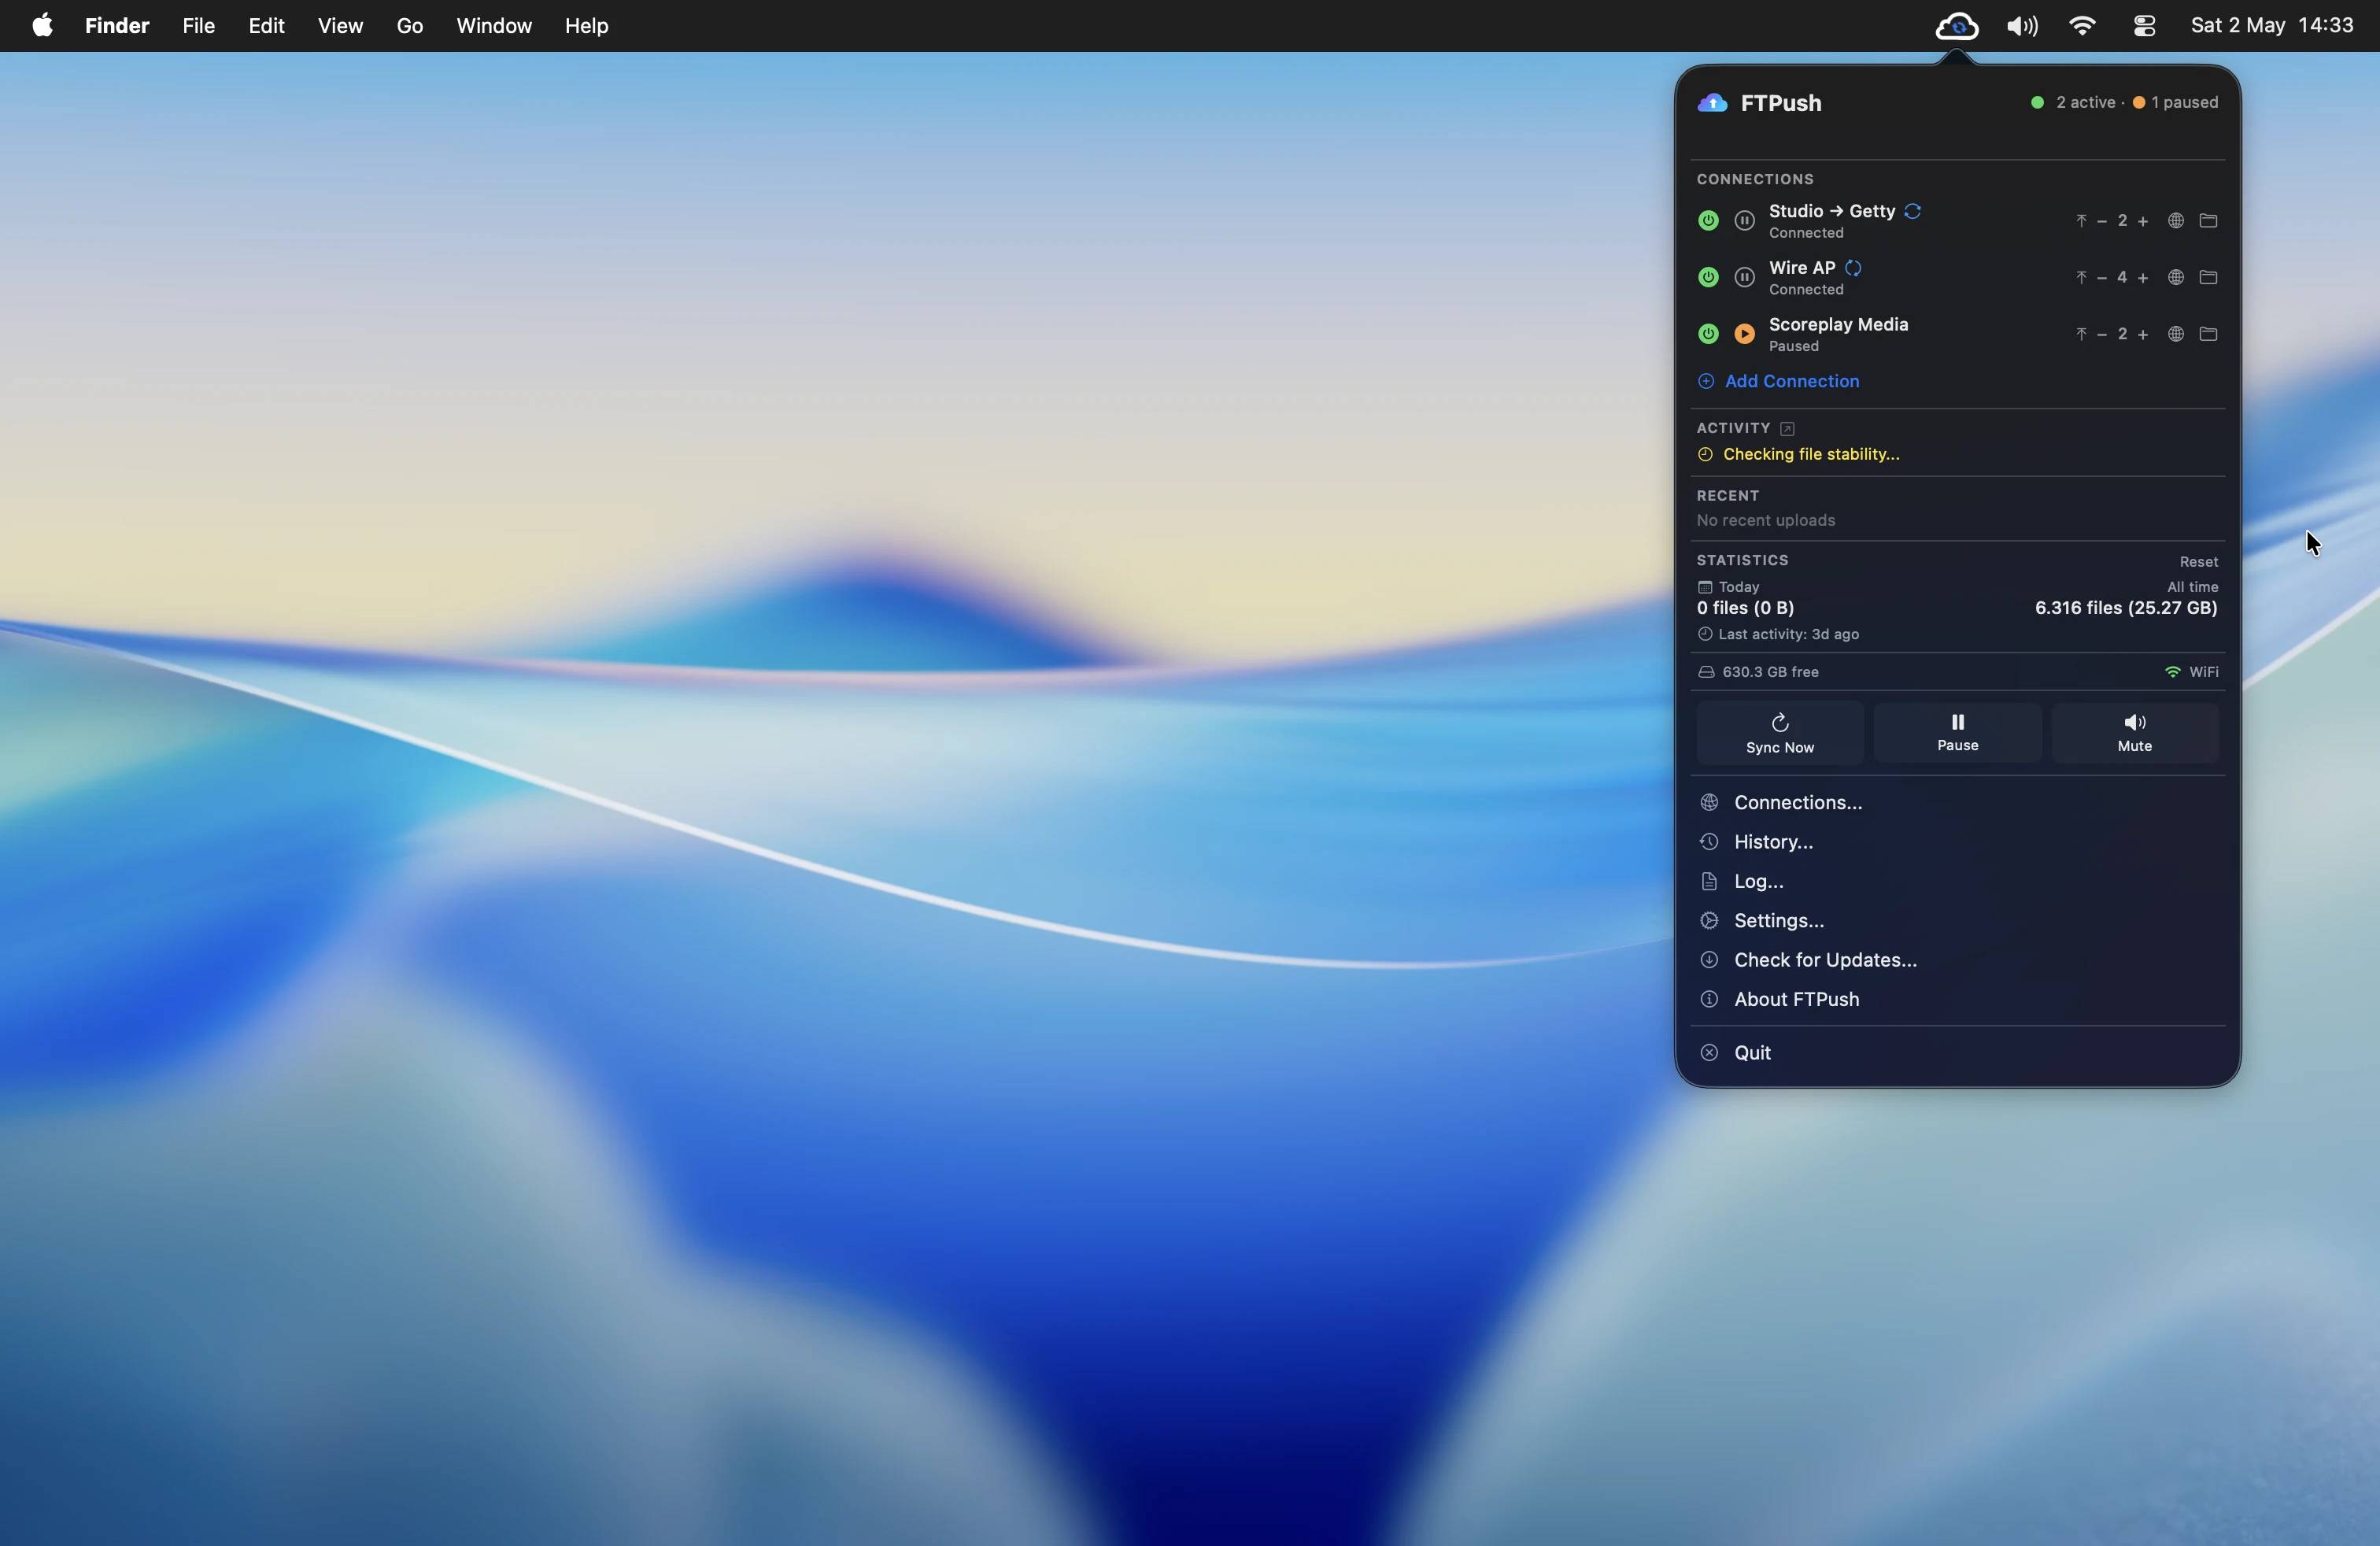The width and height of the screenshot is (2380, 1546).
Task: Toggle power for Studio → Getty connection
Action: [1708, 221]
